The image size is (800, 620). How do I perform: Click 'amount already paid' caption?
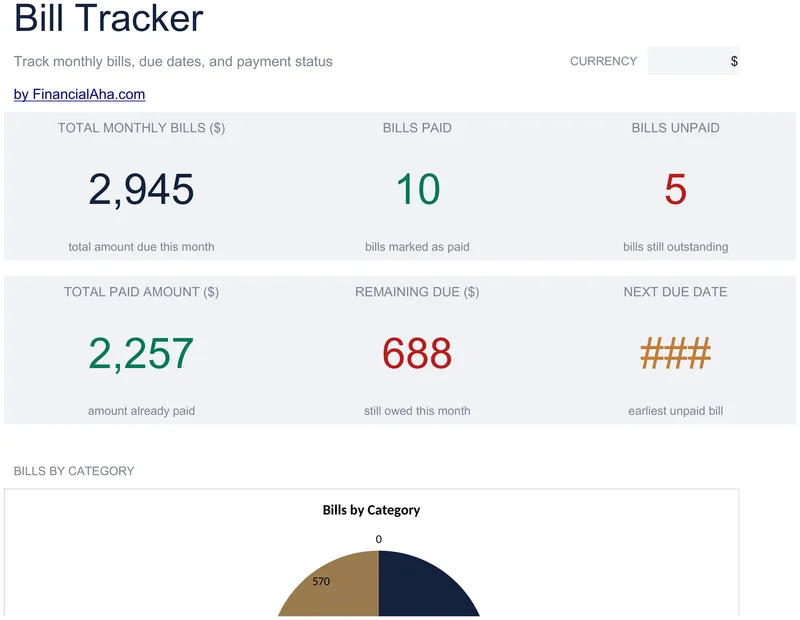coord(141,411)
